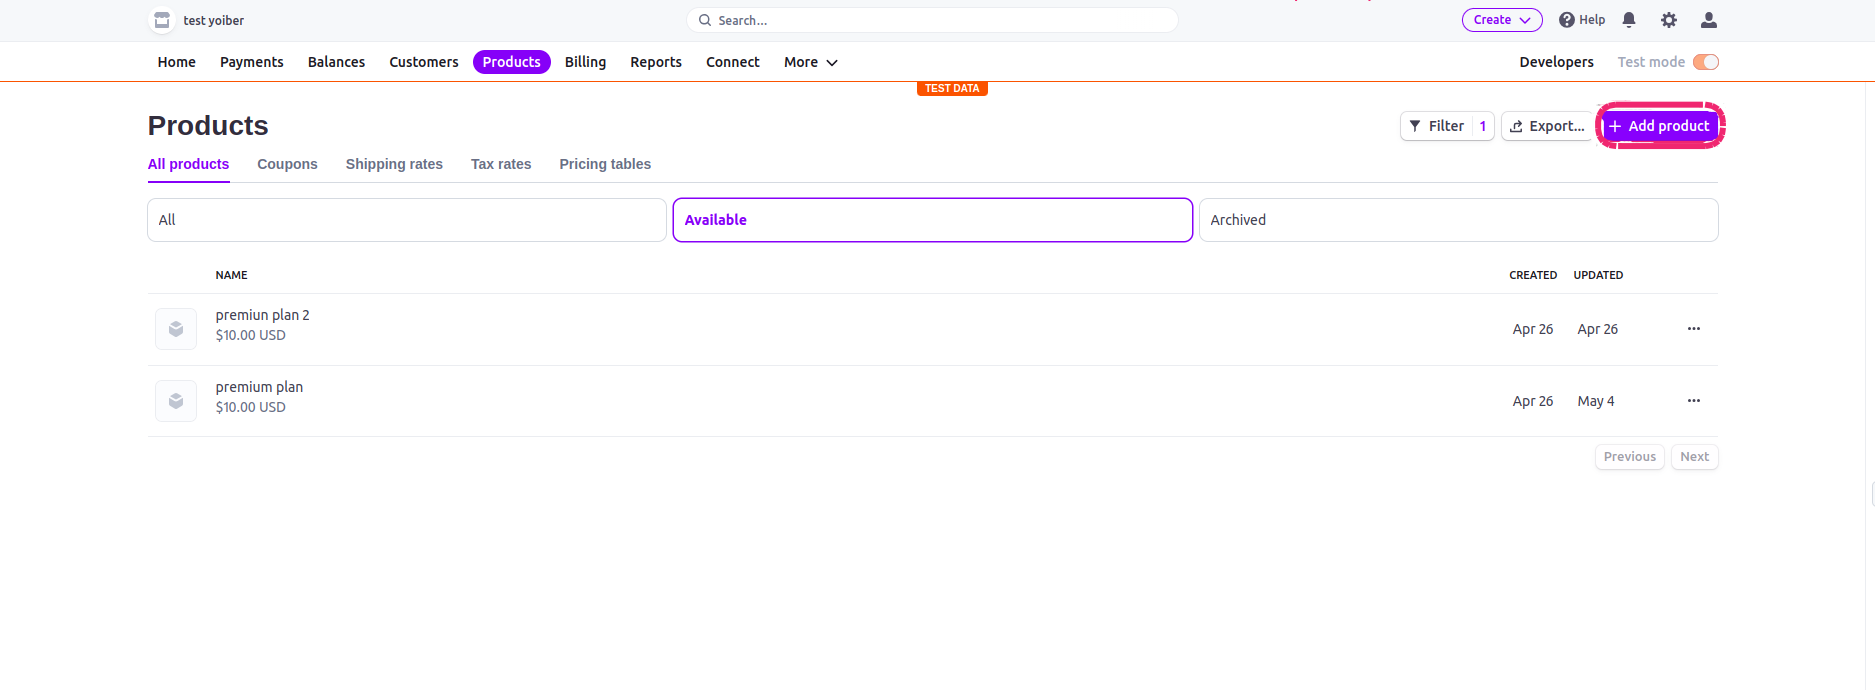Open the notifications bell
Viewport: 1875px width, 690px height.
pos(1629,20)
